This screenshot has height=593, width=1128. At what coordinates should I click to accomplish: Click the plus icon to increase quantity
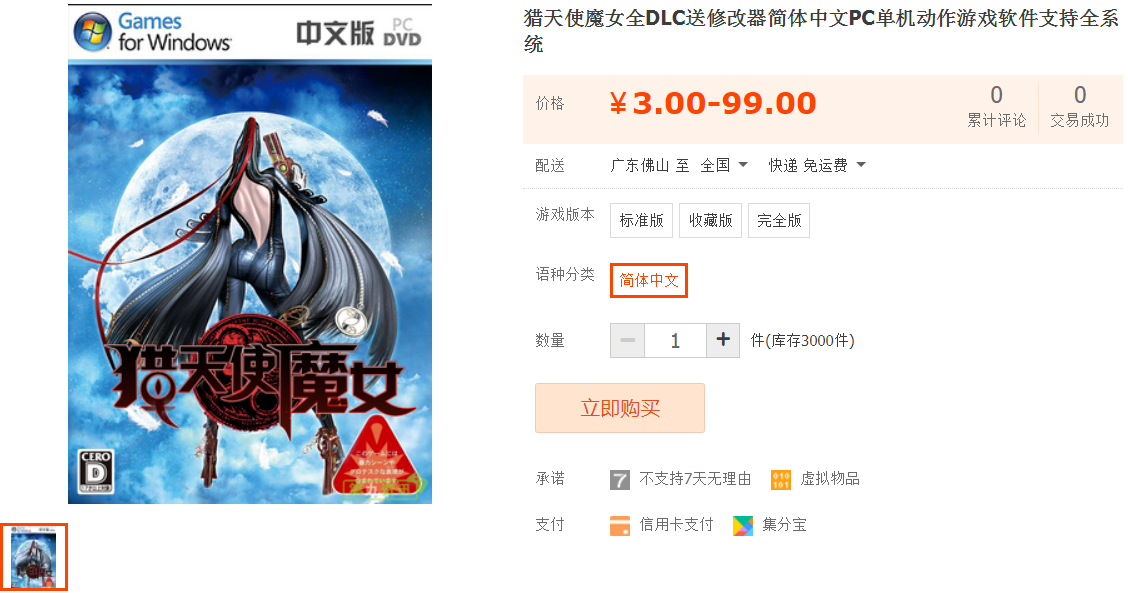click(x=723, y=340)
